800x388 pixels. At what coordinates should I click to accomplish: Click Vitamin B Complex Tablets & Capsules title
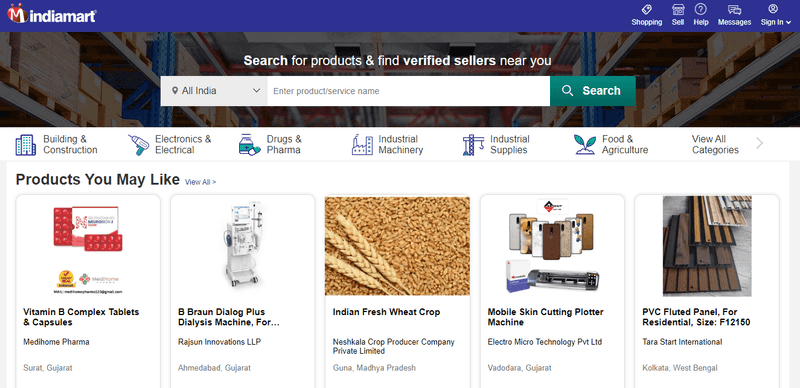coord(81,317)
